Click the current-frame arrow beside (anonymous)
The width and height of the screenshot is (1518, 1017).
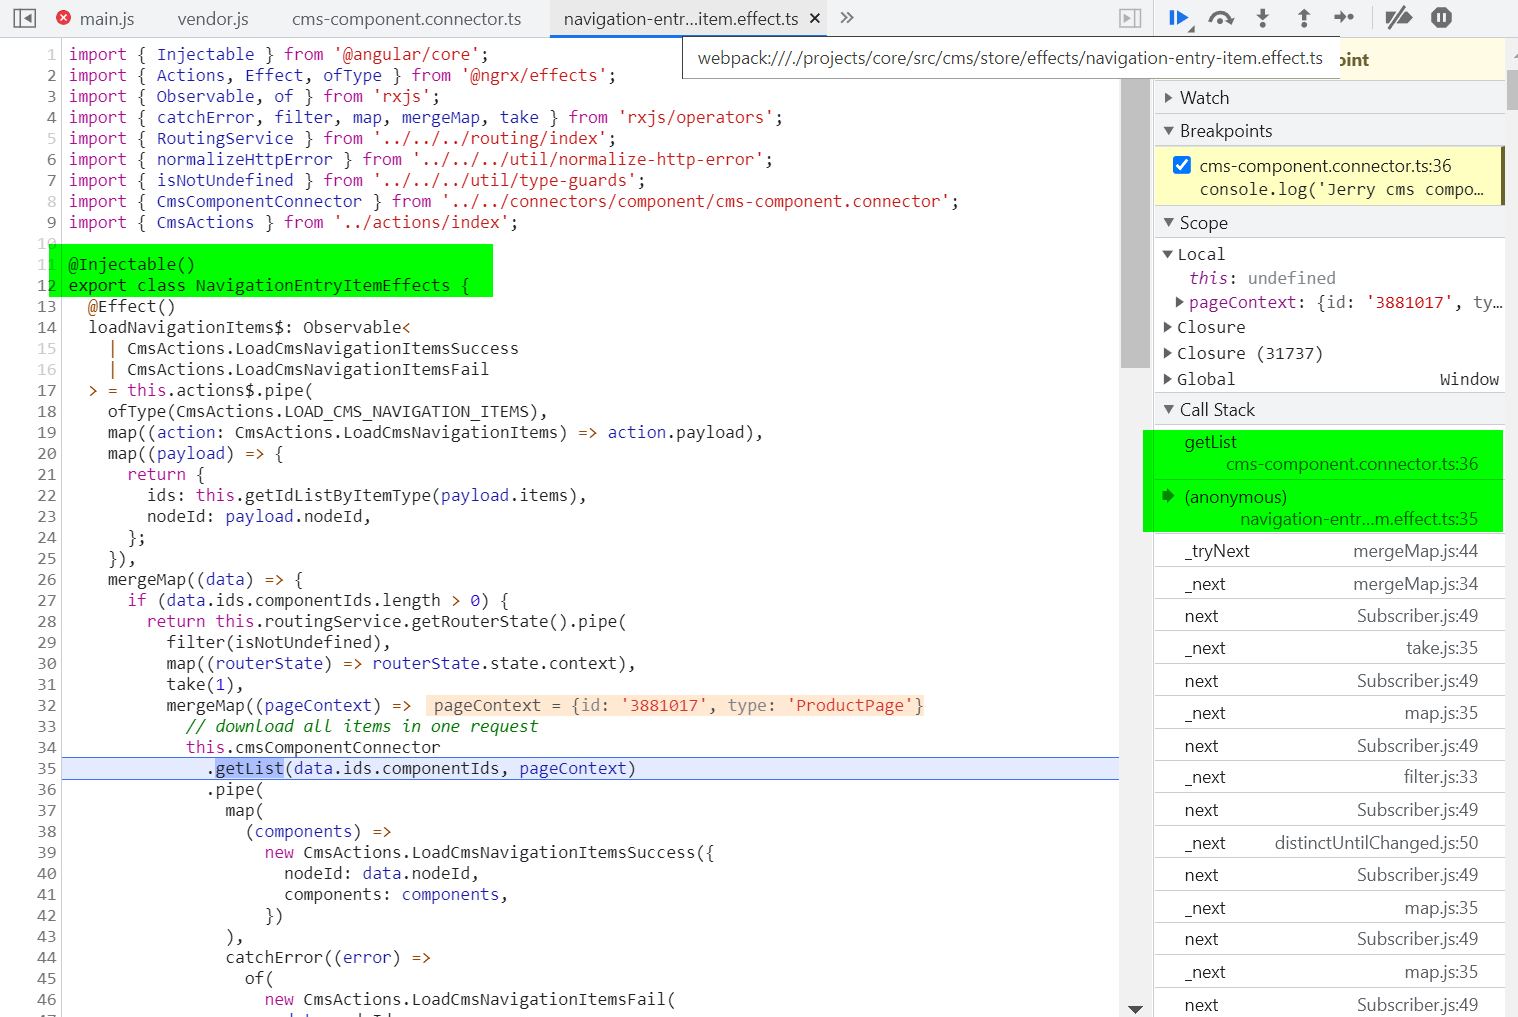pos(1167,496)
